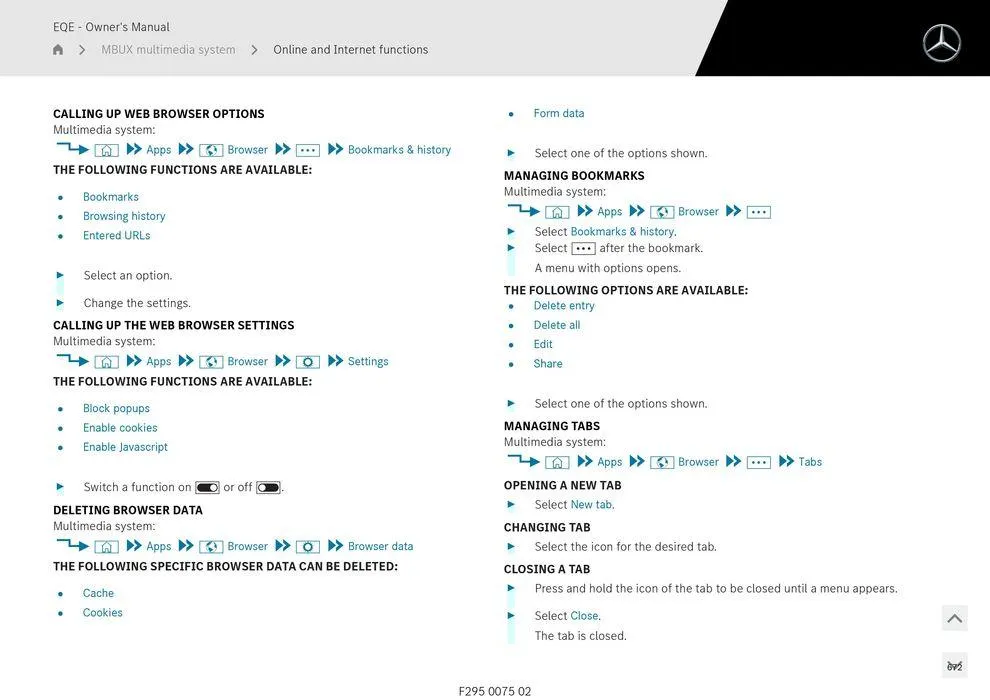Viewport: 990px width, 700px height.
Task: Click the globe browser icon under Deleting Browser Data
Action: pyautogui.click(x=211, y=547)
